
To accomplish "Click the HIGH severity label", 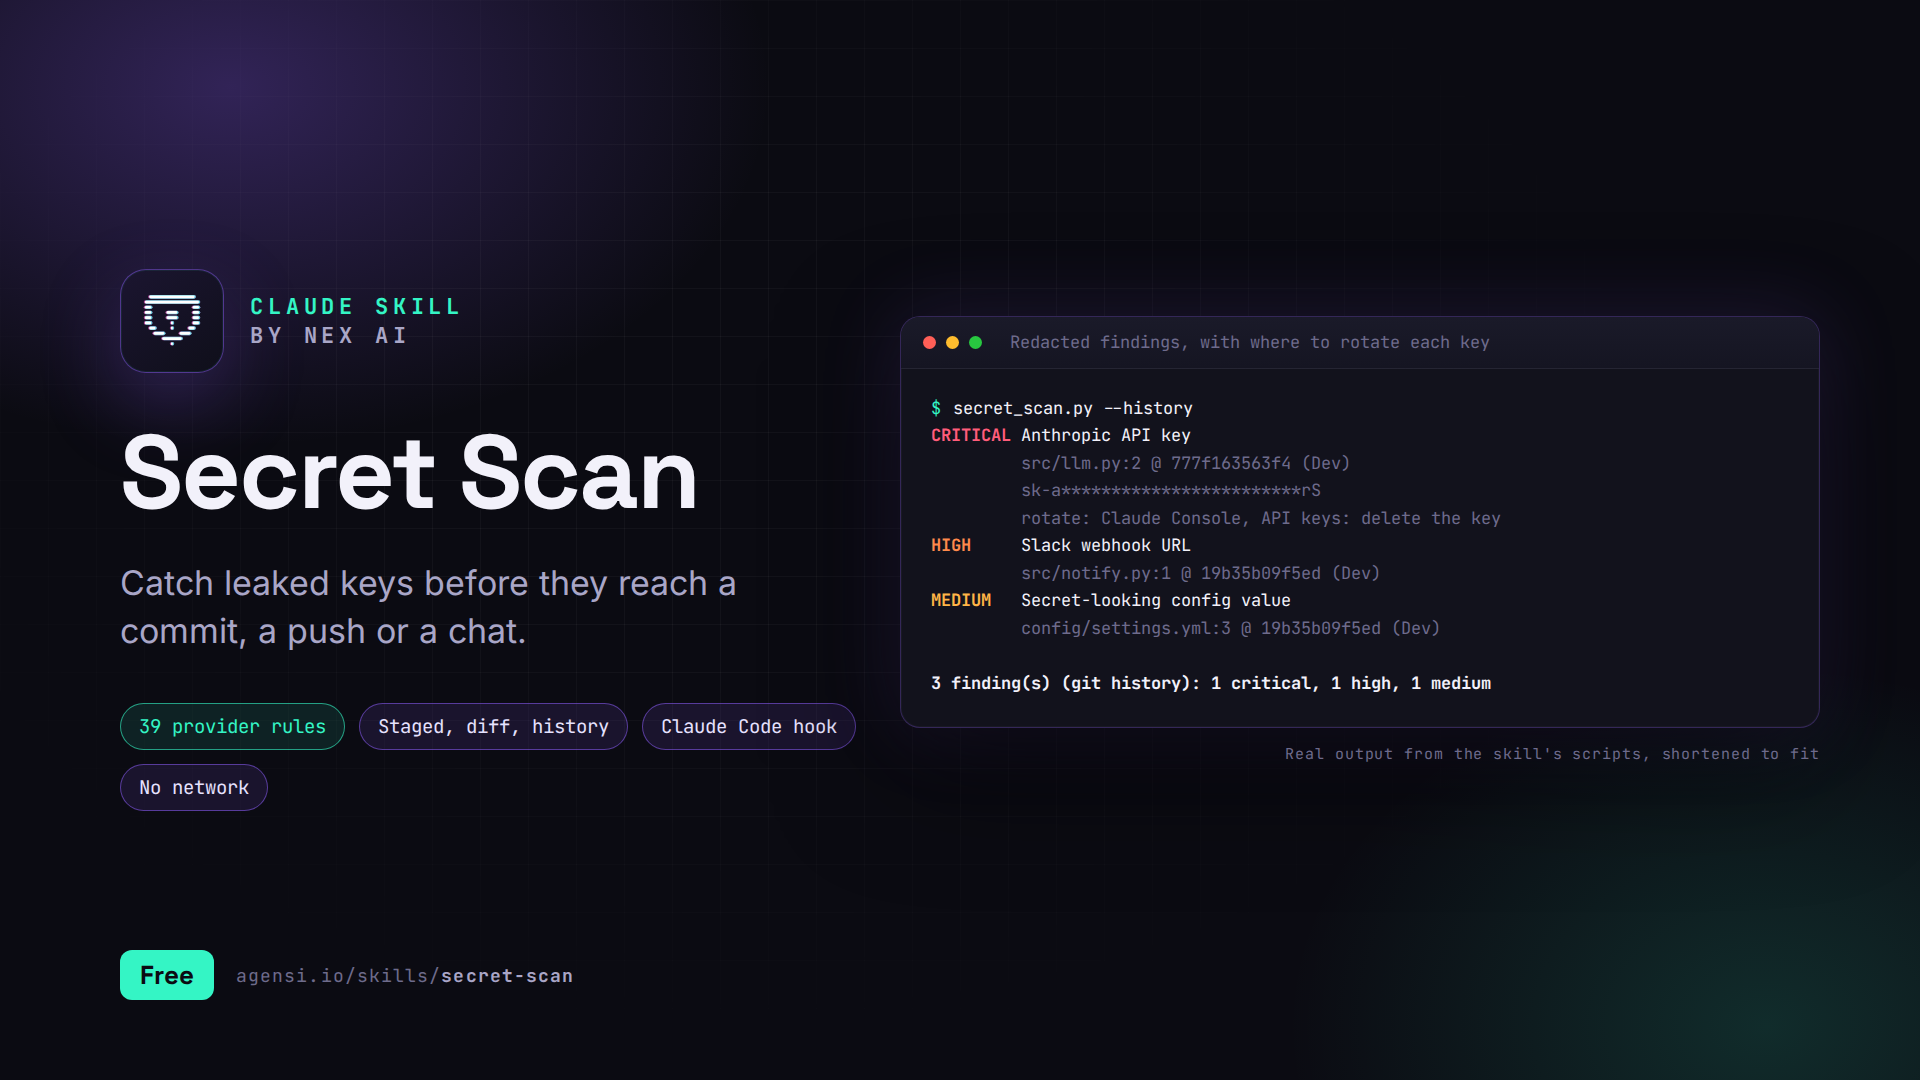I will (x=951, y=546).
